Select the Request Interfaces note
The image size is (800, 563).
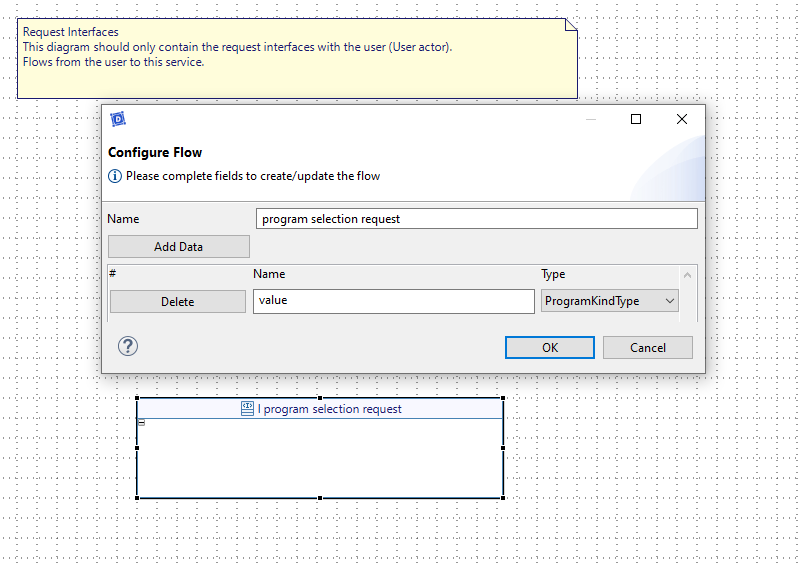tap(297, 59)
